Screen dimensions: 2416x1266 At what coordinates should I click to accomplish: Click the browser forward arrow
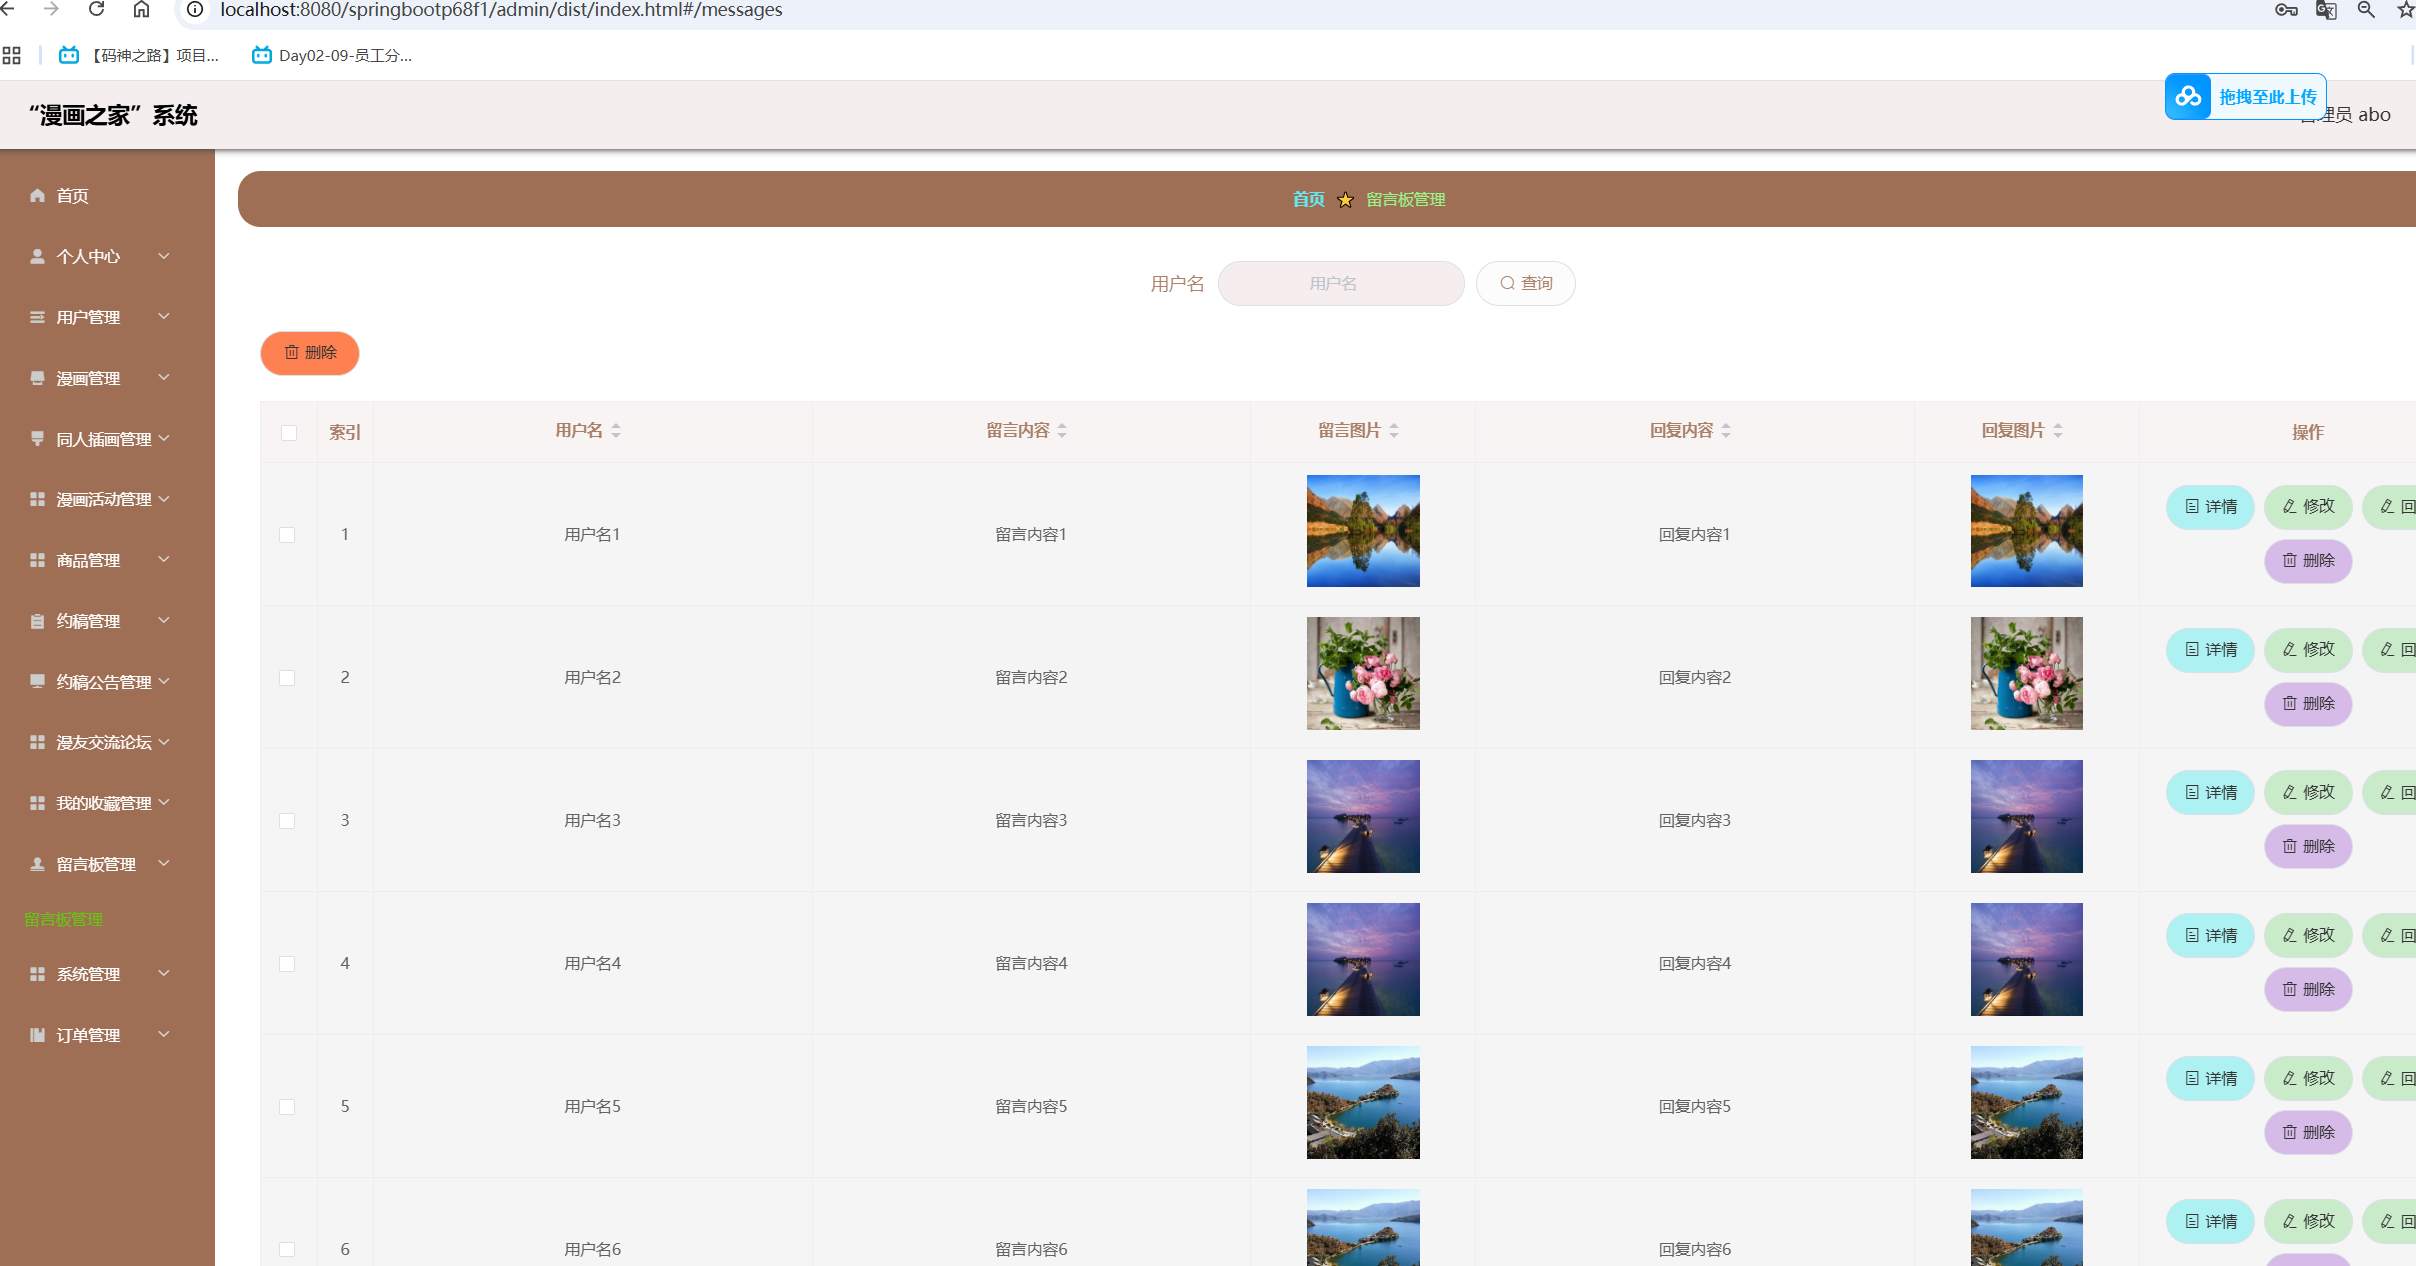pyautogui.click(x=51, y=9)
